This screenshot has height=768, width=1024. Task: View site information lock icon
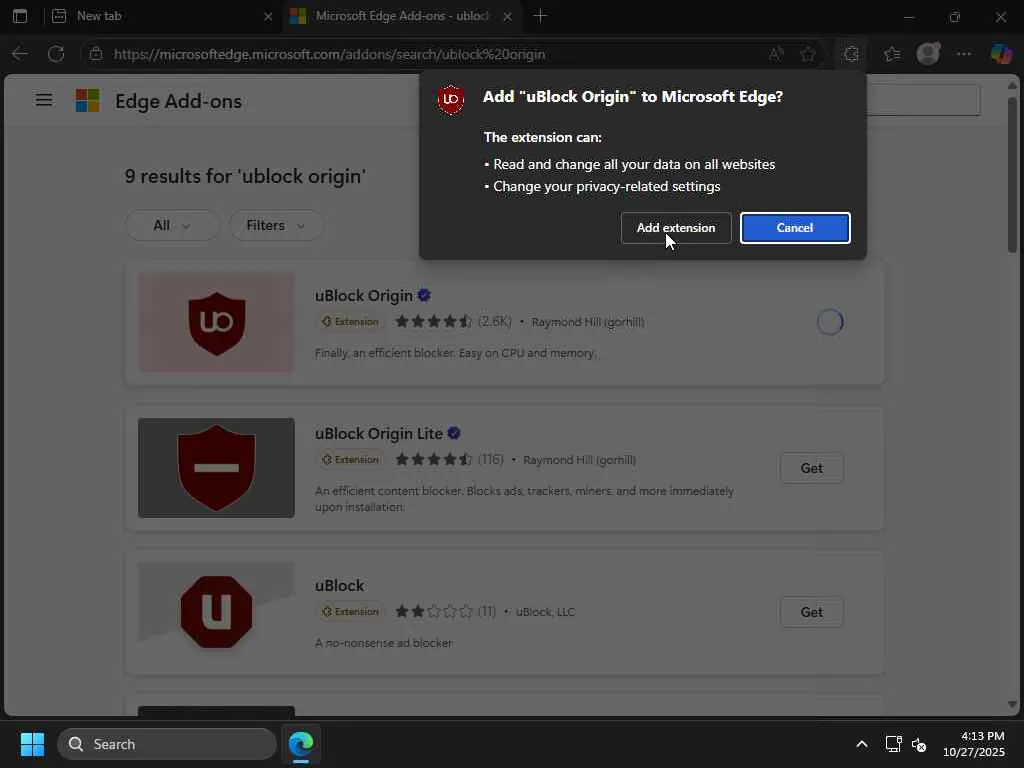click(x=96, y=54)
